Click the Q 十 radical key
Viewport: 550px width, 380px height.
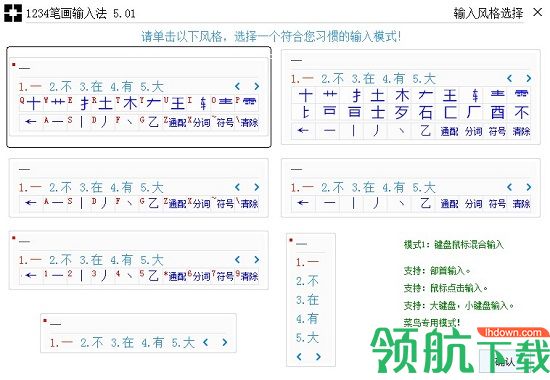[31, 103]
